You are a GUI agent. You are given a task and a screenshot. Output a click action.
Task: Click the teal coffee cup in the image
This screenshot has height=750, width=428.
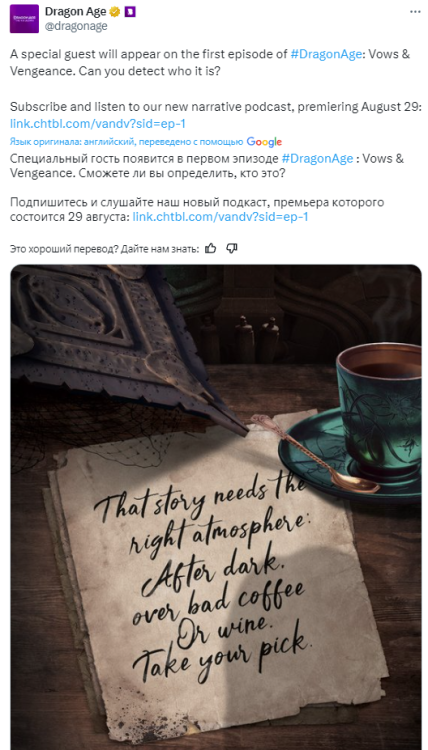[x=379, y=409]
